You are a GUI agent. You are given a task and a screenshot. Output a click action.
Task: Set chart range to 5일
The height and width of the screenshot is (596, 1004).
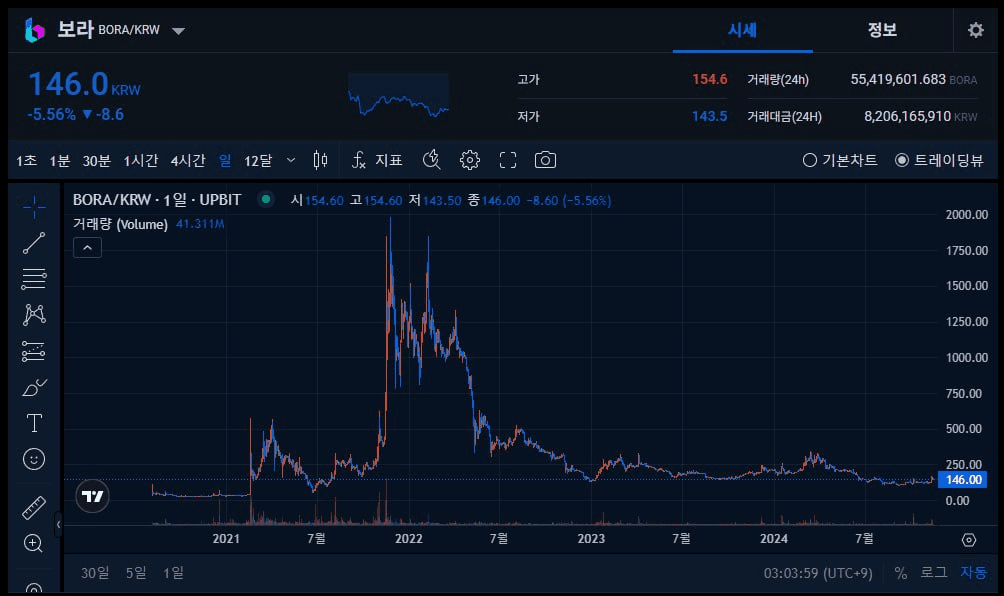click(x=136, y=573)
